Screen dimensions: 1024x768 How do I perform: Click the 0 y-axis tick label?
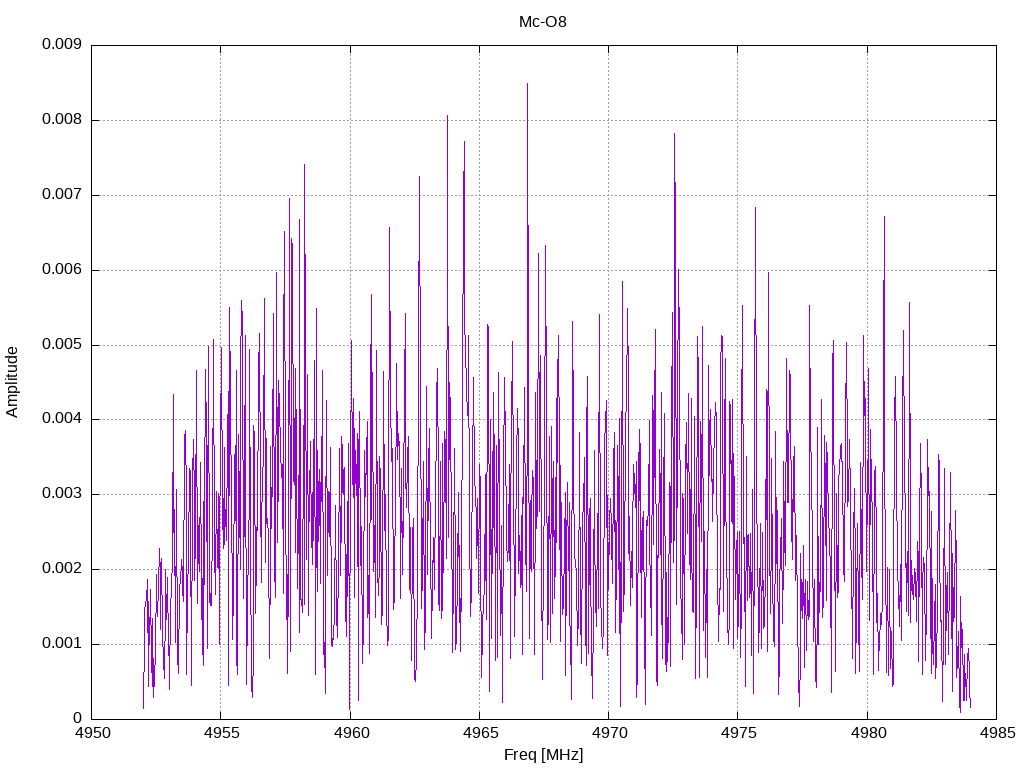(x=78, y=718)
